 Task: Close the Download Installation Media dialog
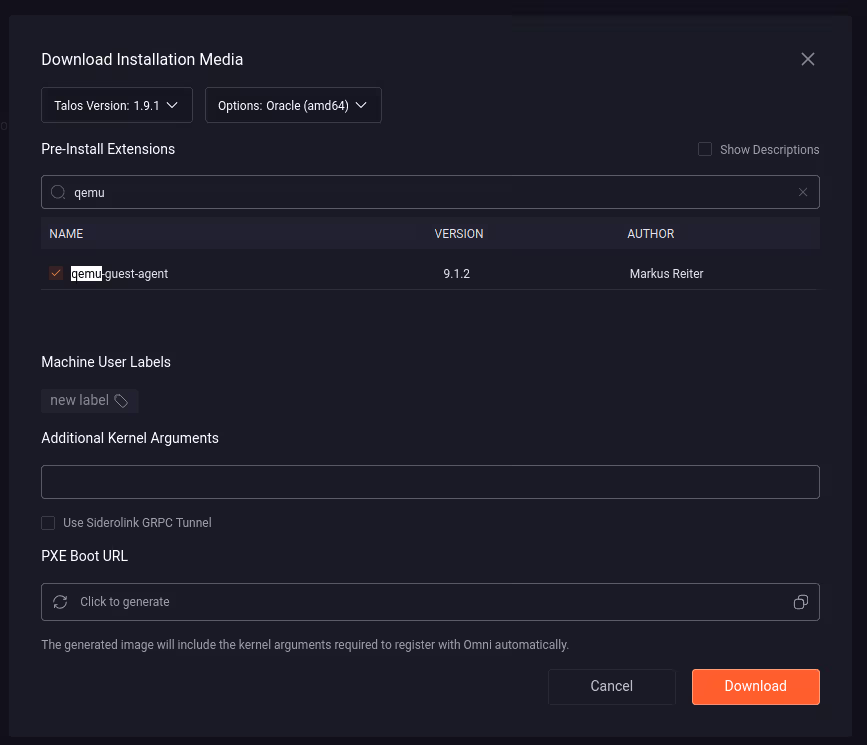pyautogui.click(x=808, y=59)
